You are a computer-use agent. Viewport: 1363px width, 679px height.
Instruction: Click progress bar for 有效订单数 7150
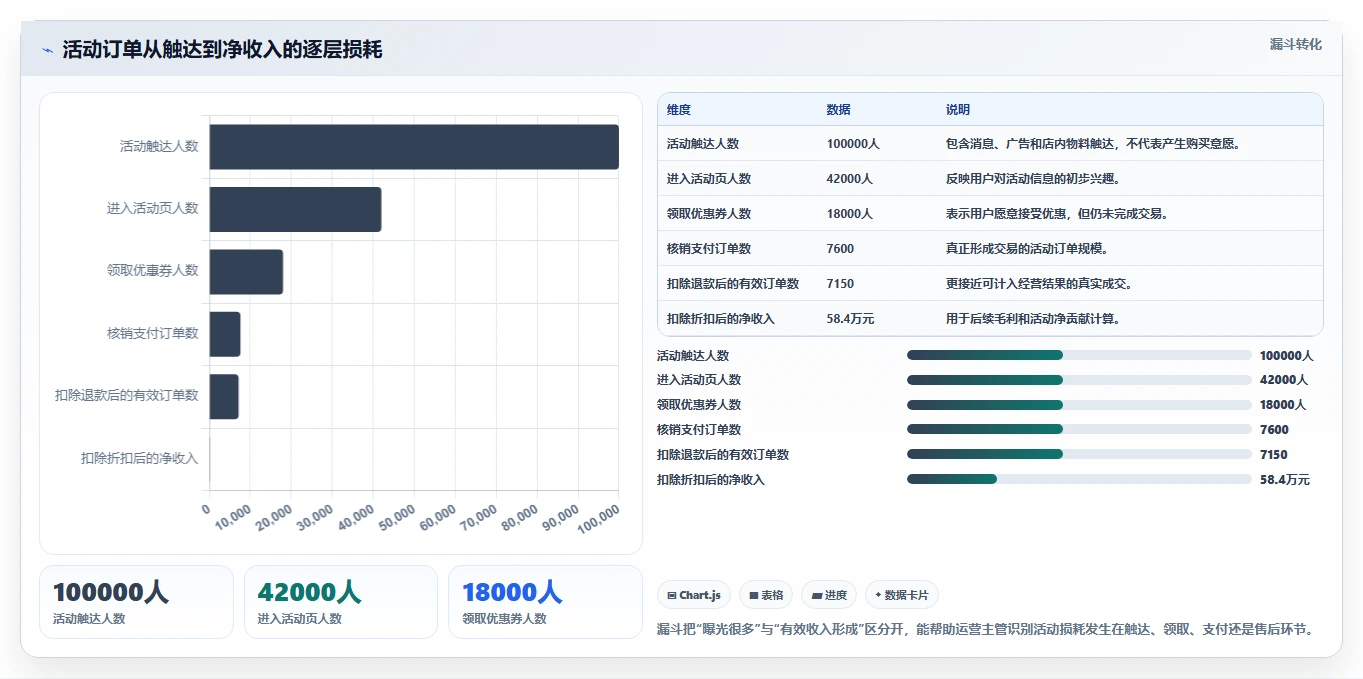(1079, 454)
